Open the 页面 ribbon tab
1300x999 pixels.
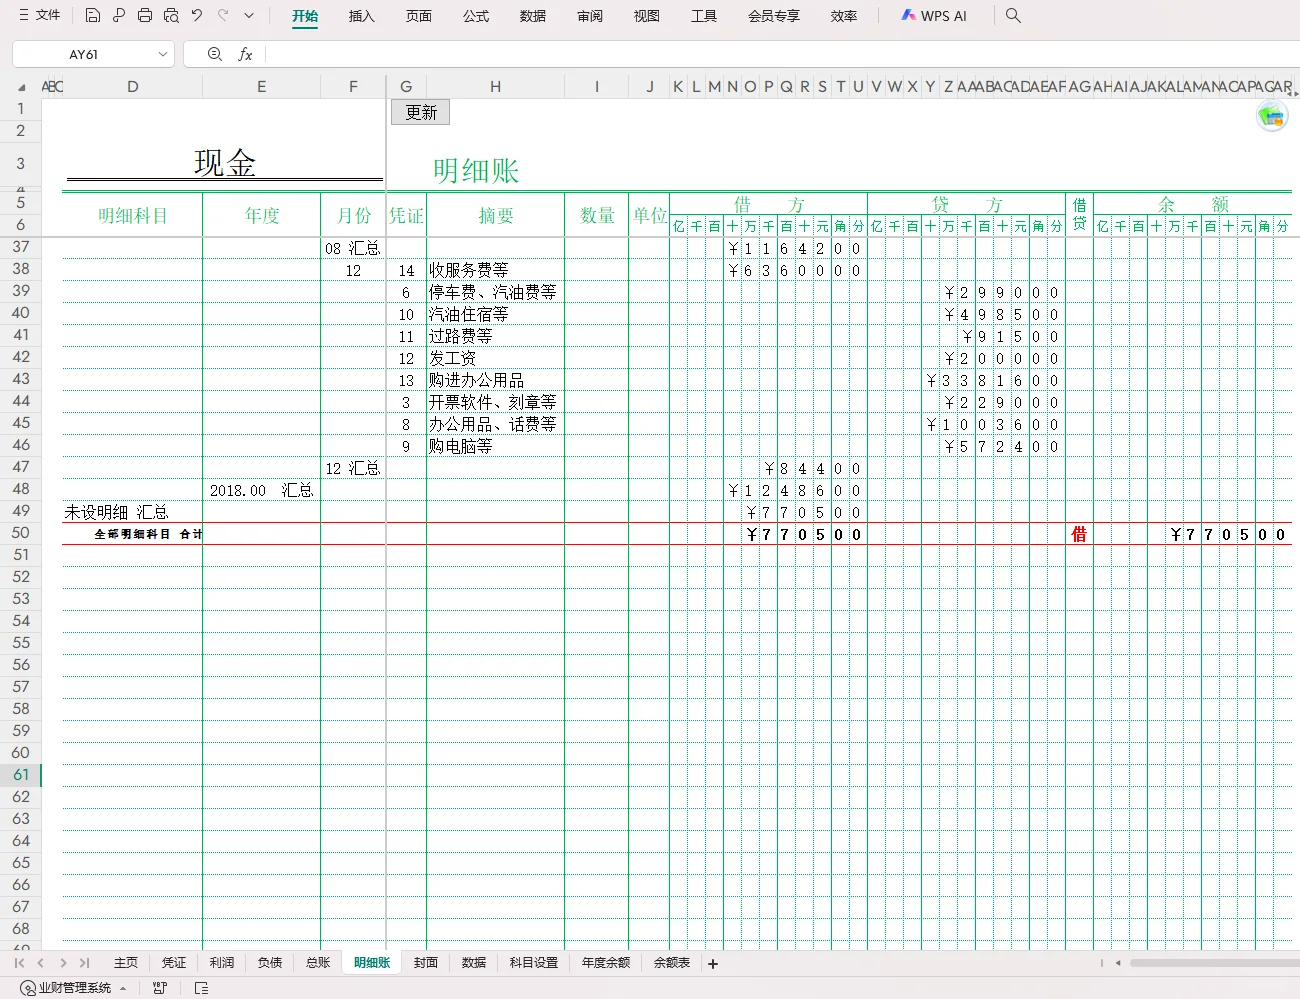click(x=419, y=16)
